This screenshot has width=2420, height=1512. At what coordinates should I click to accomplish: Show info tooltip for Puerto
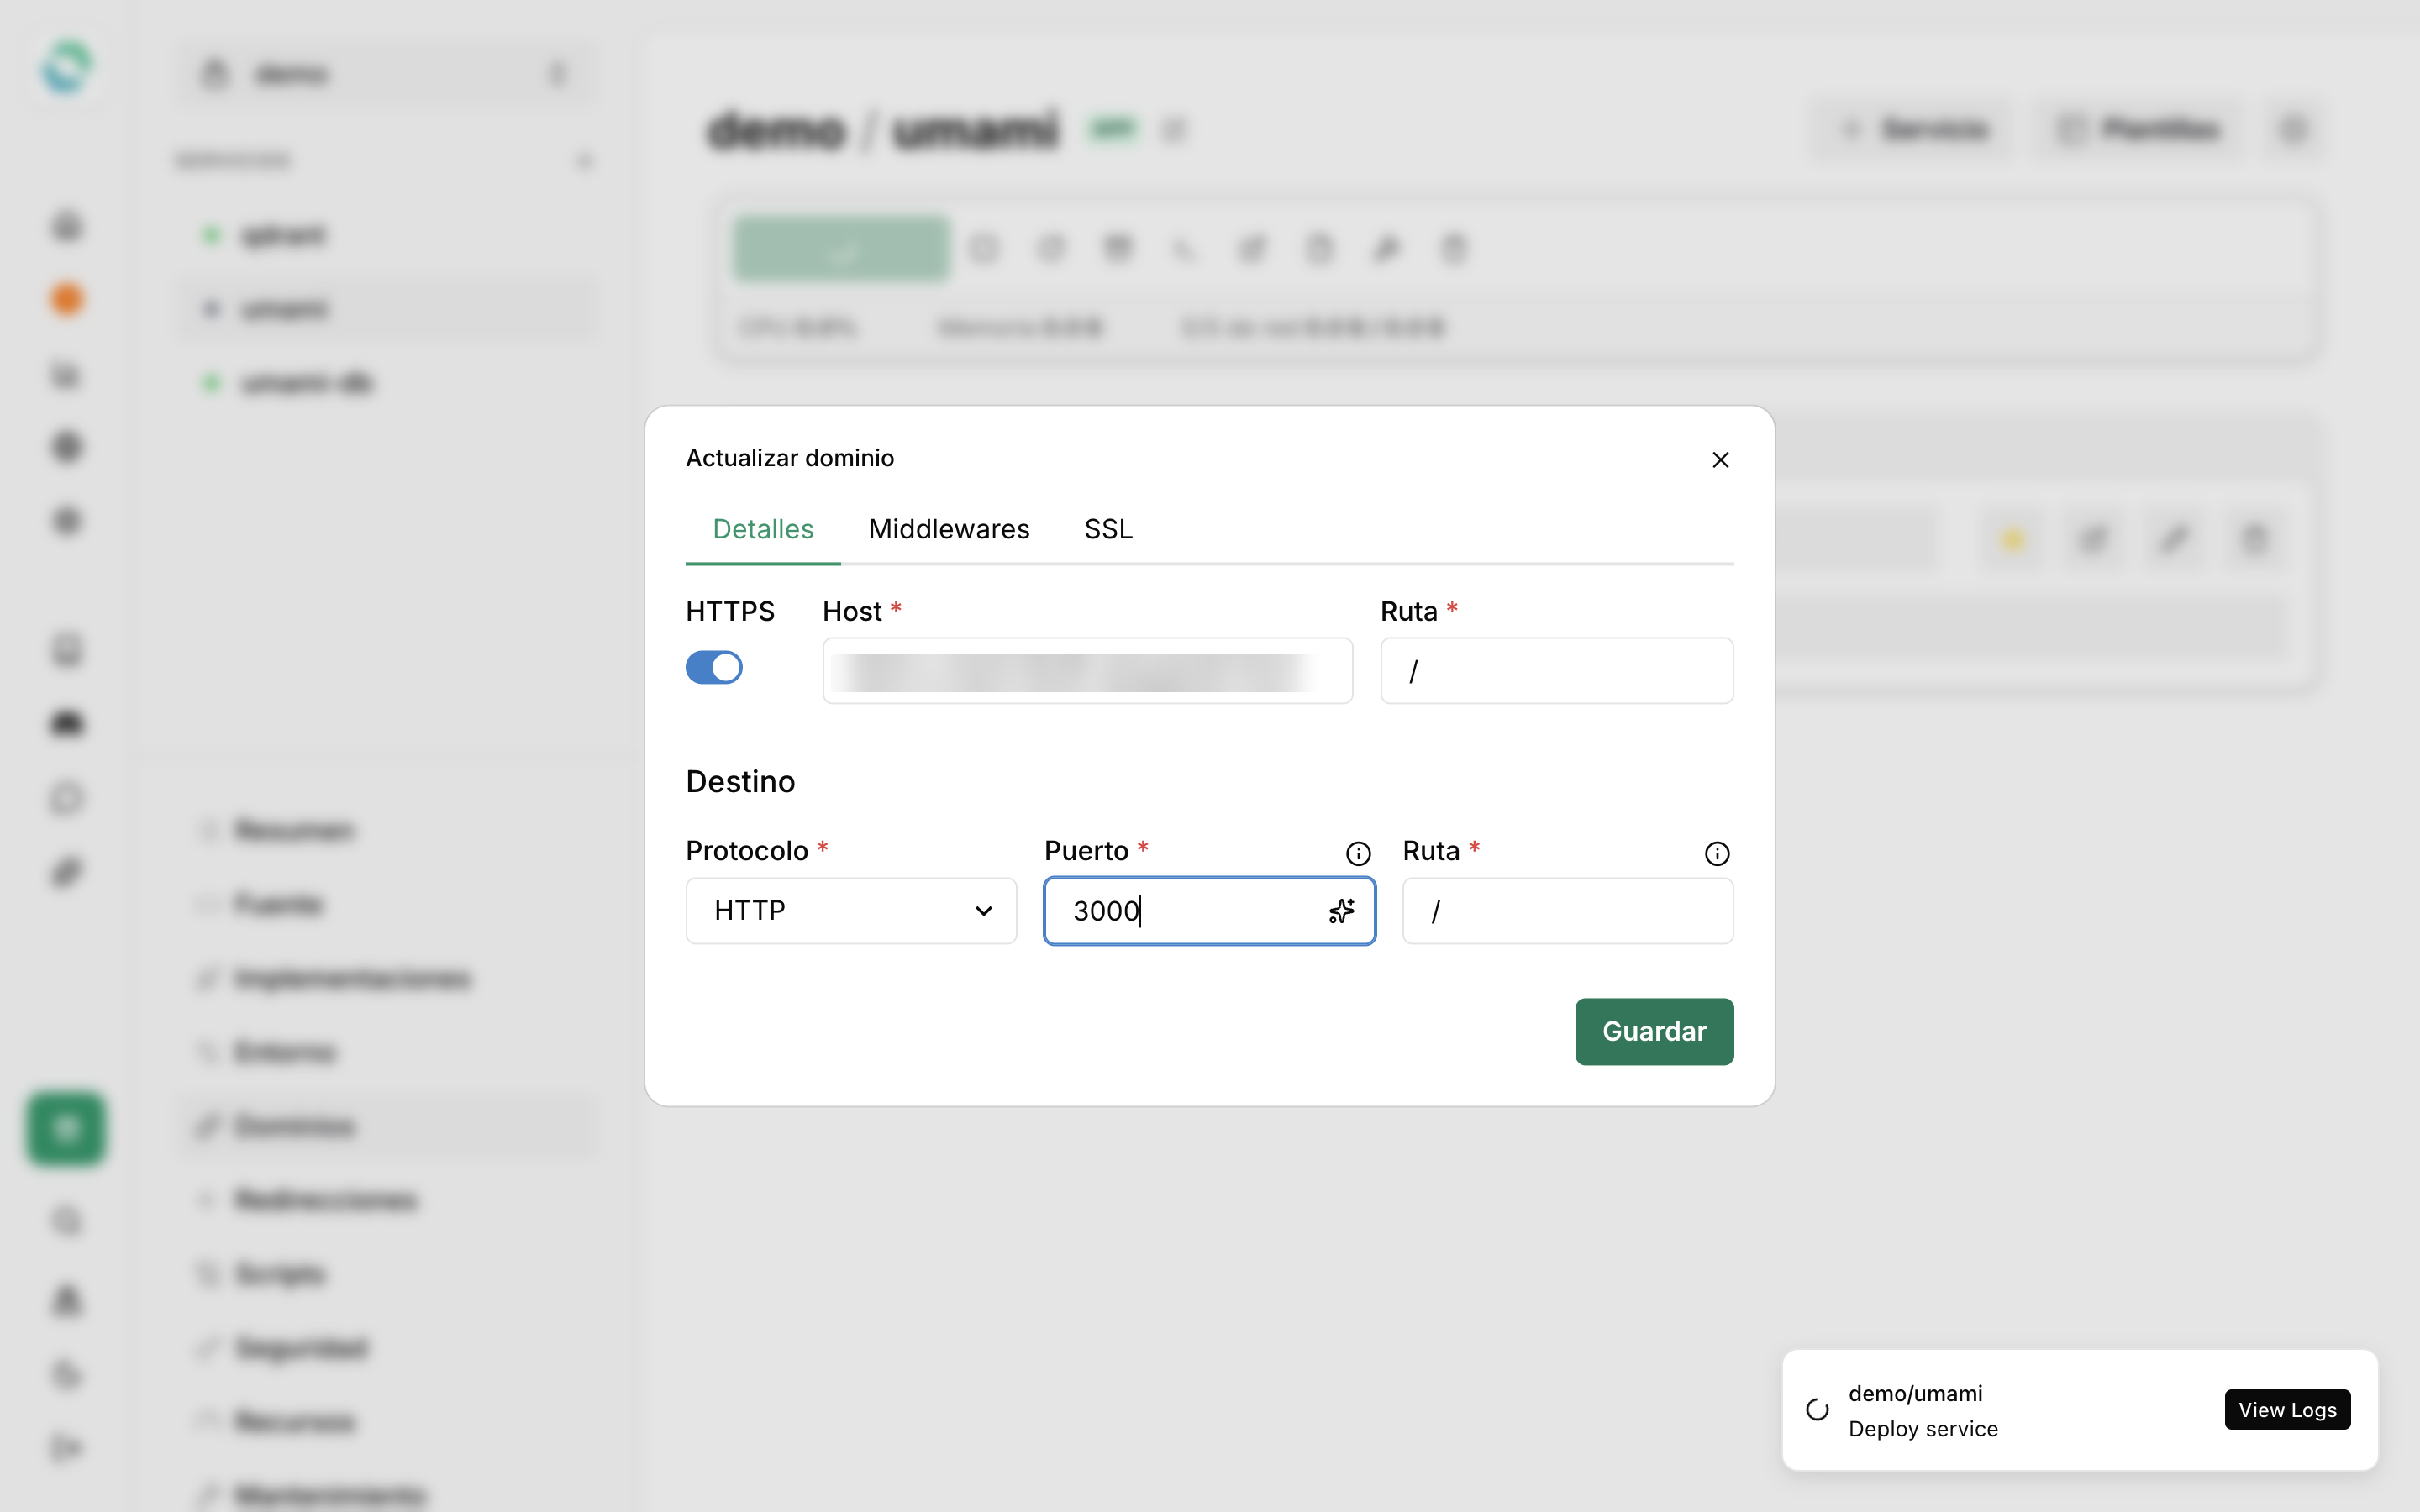coord(1358,853)
